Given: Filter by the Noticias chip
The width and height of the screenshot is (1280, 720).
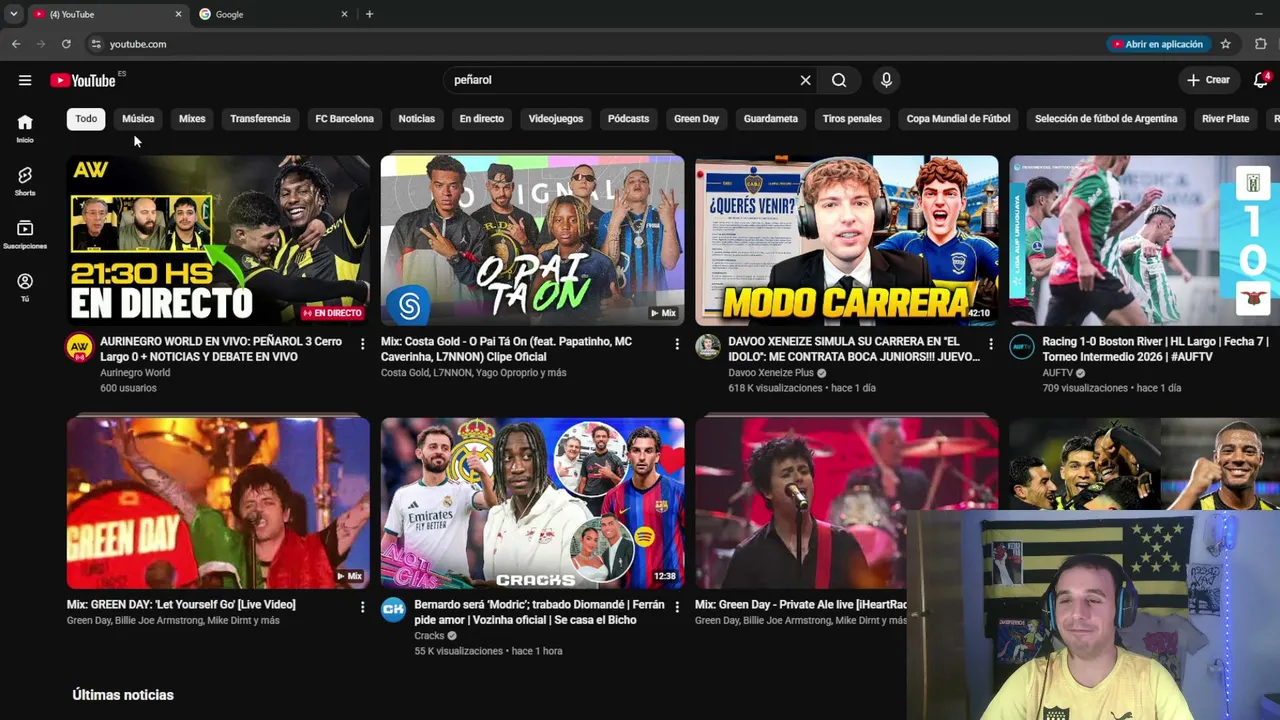Looking at the screenshot, I should [x=417, y=119].
